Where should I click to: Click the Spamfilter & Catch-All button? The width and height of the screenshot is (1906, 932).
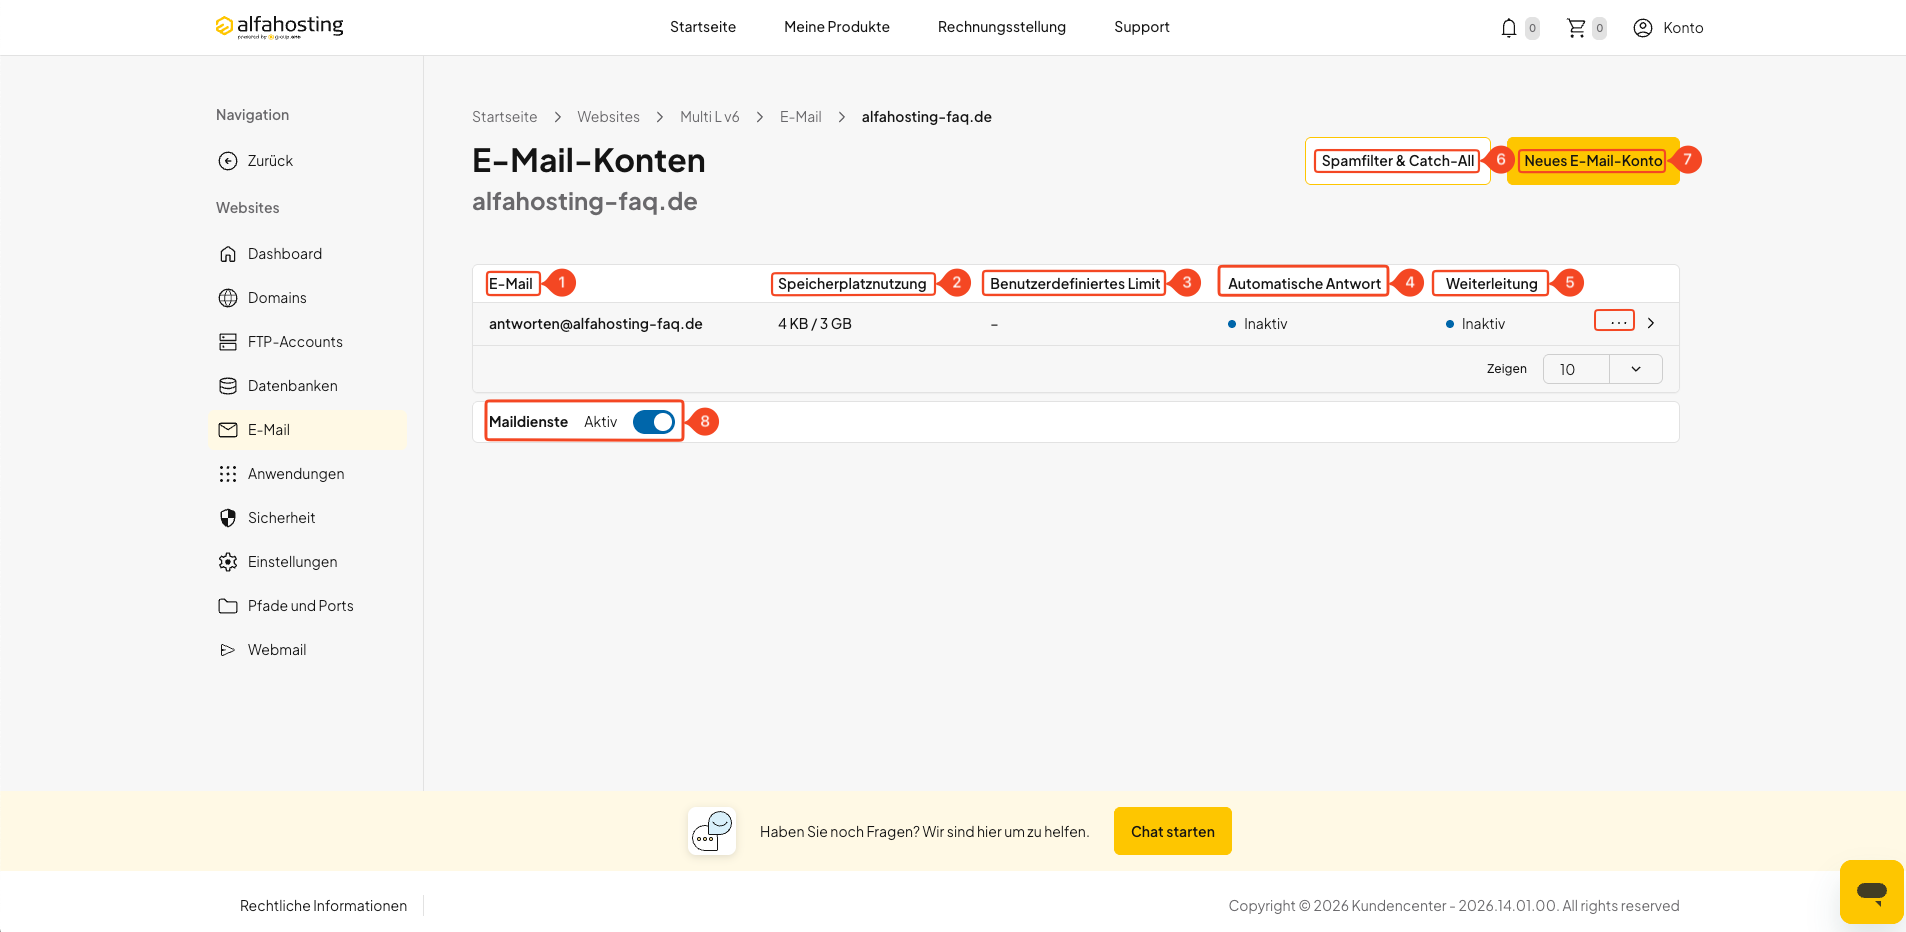1398,161
